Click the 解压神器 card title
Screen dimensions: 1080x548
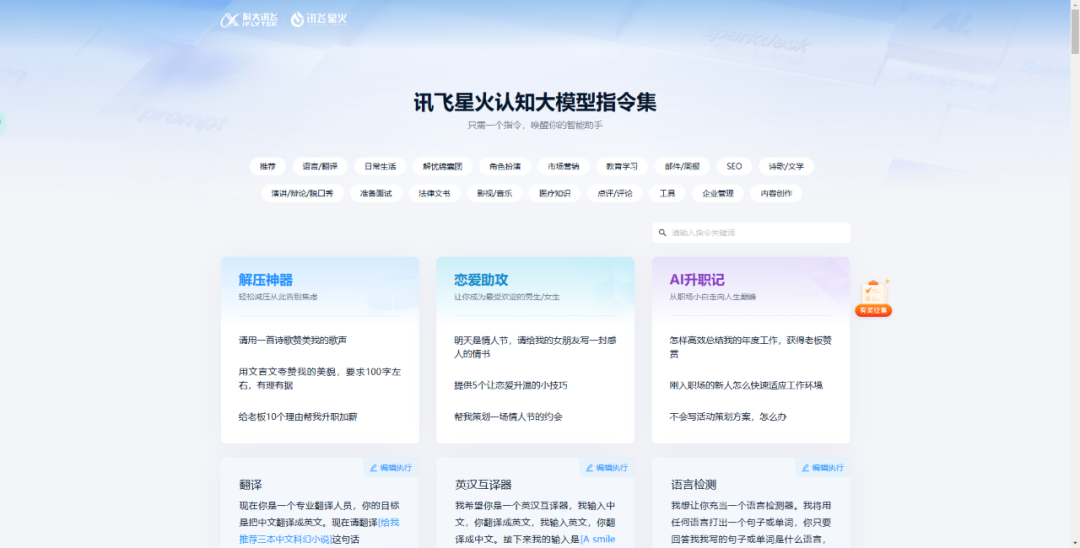[x=266, y=280]
